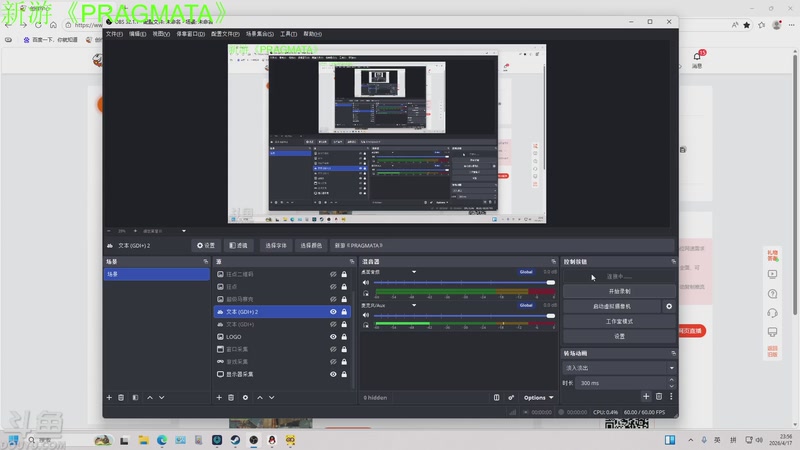Add a transition with the plus icon

click(646, 396)
